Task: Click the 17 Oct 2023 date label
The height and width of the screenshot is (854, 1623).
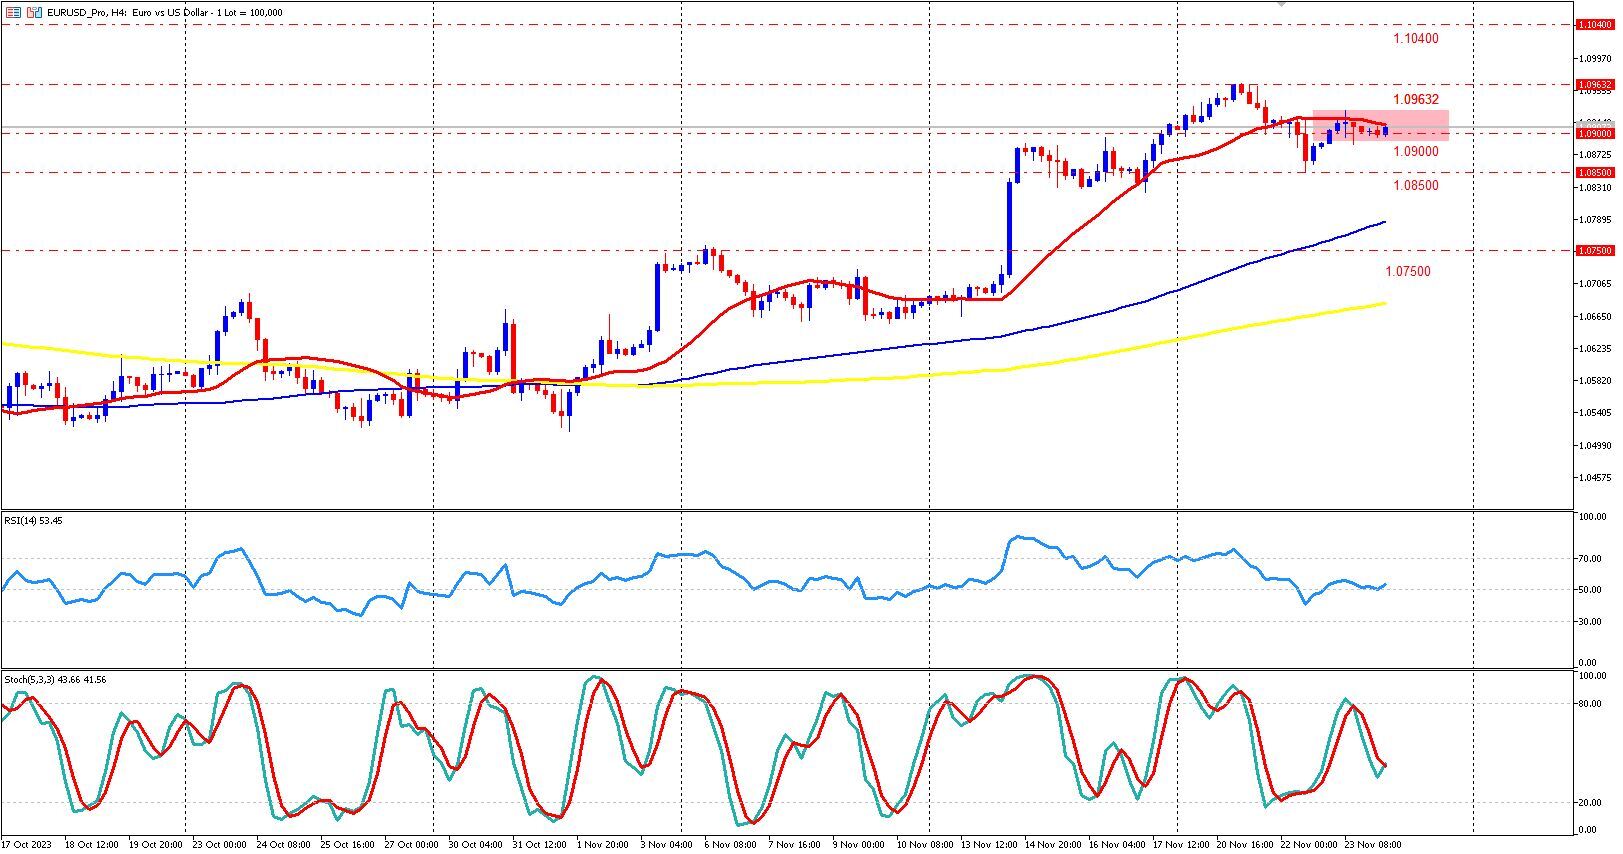Action: [x=25, y=845]
